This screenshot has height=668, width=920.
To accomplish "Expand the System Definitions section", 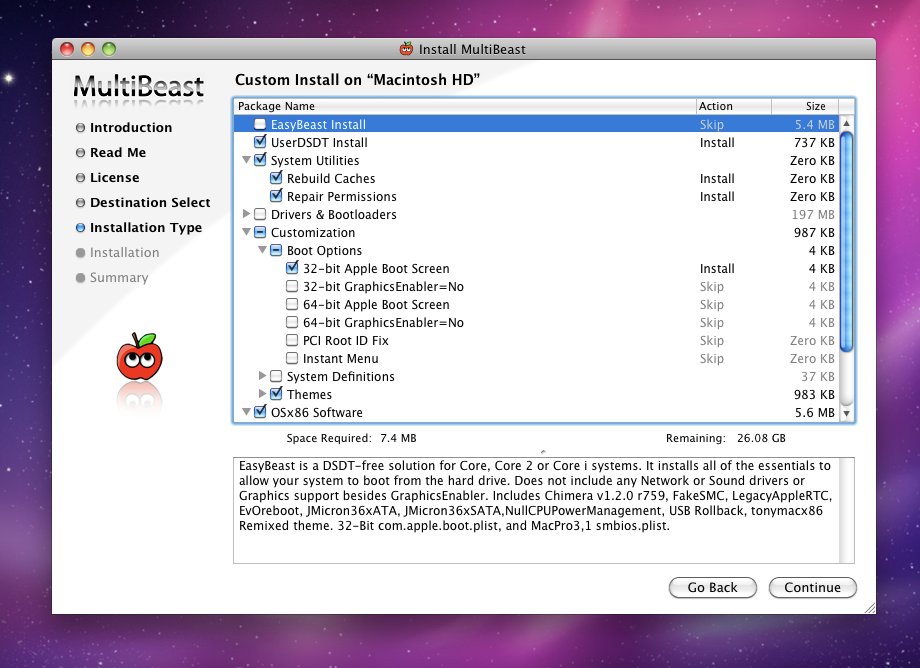I will (x=262, y=377).
